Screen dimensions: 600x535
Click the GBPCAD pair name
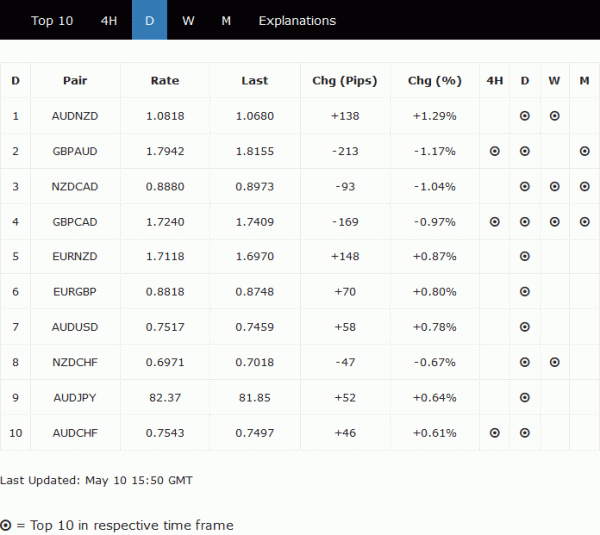pyautogui.click(x=75, y=221)
